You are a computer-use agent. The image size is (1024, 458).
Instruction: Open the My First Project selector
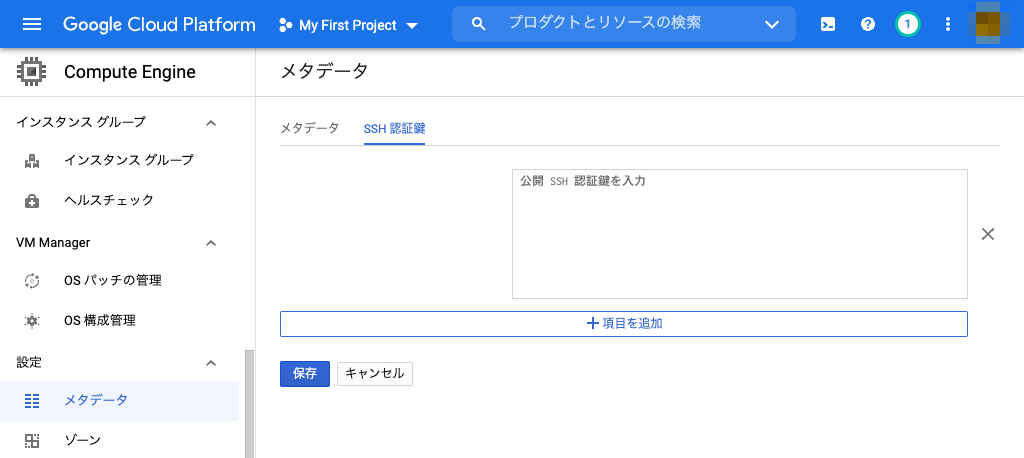pyautogui.click(x=348, y=25)
